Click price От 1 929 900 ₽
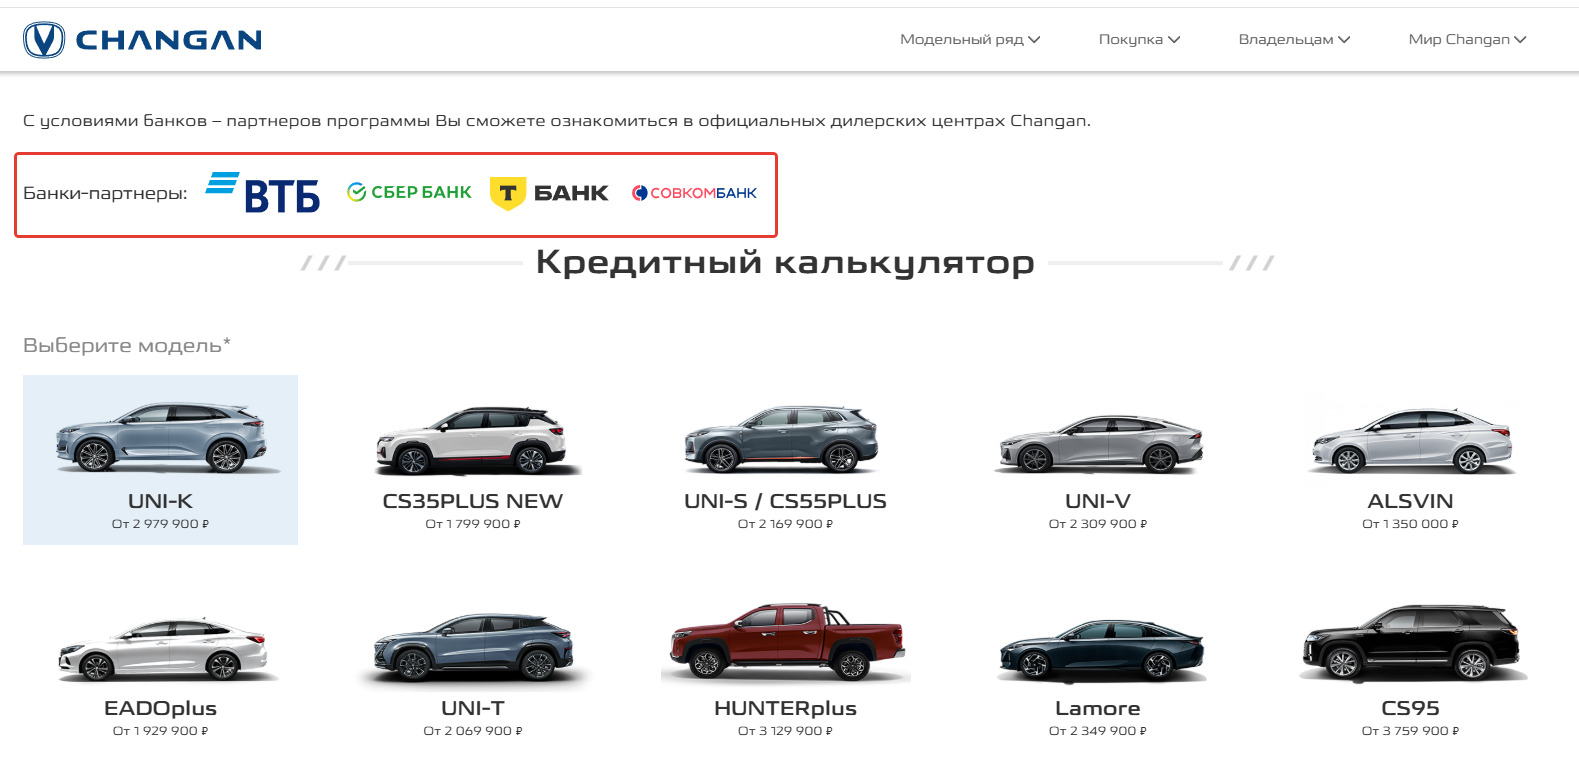Image resolution: width=1579 pixels, height=762 pixels. point(161,731)
